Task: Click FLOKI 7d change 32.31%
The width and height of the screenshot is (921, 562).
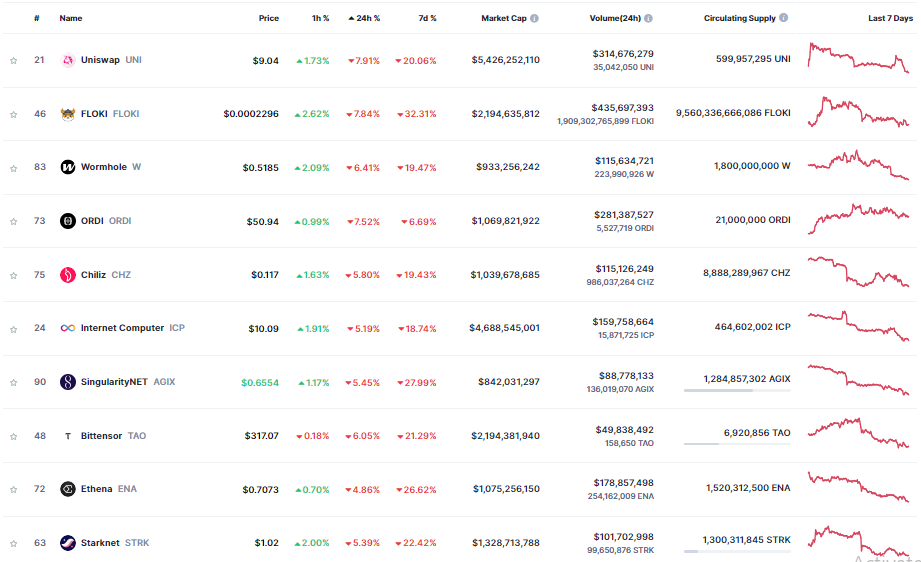Action: point(416,114)
